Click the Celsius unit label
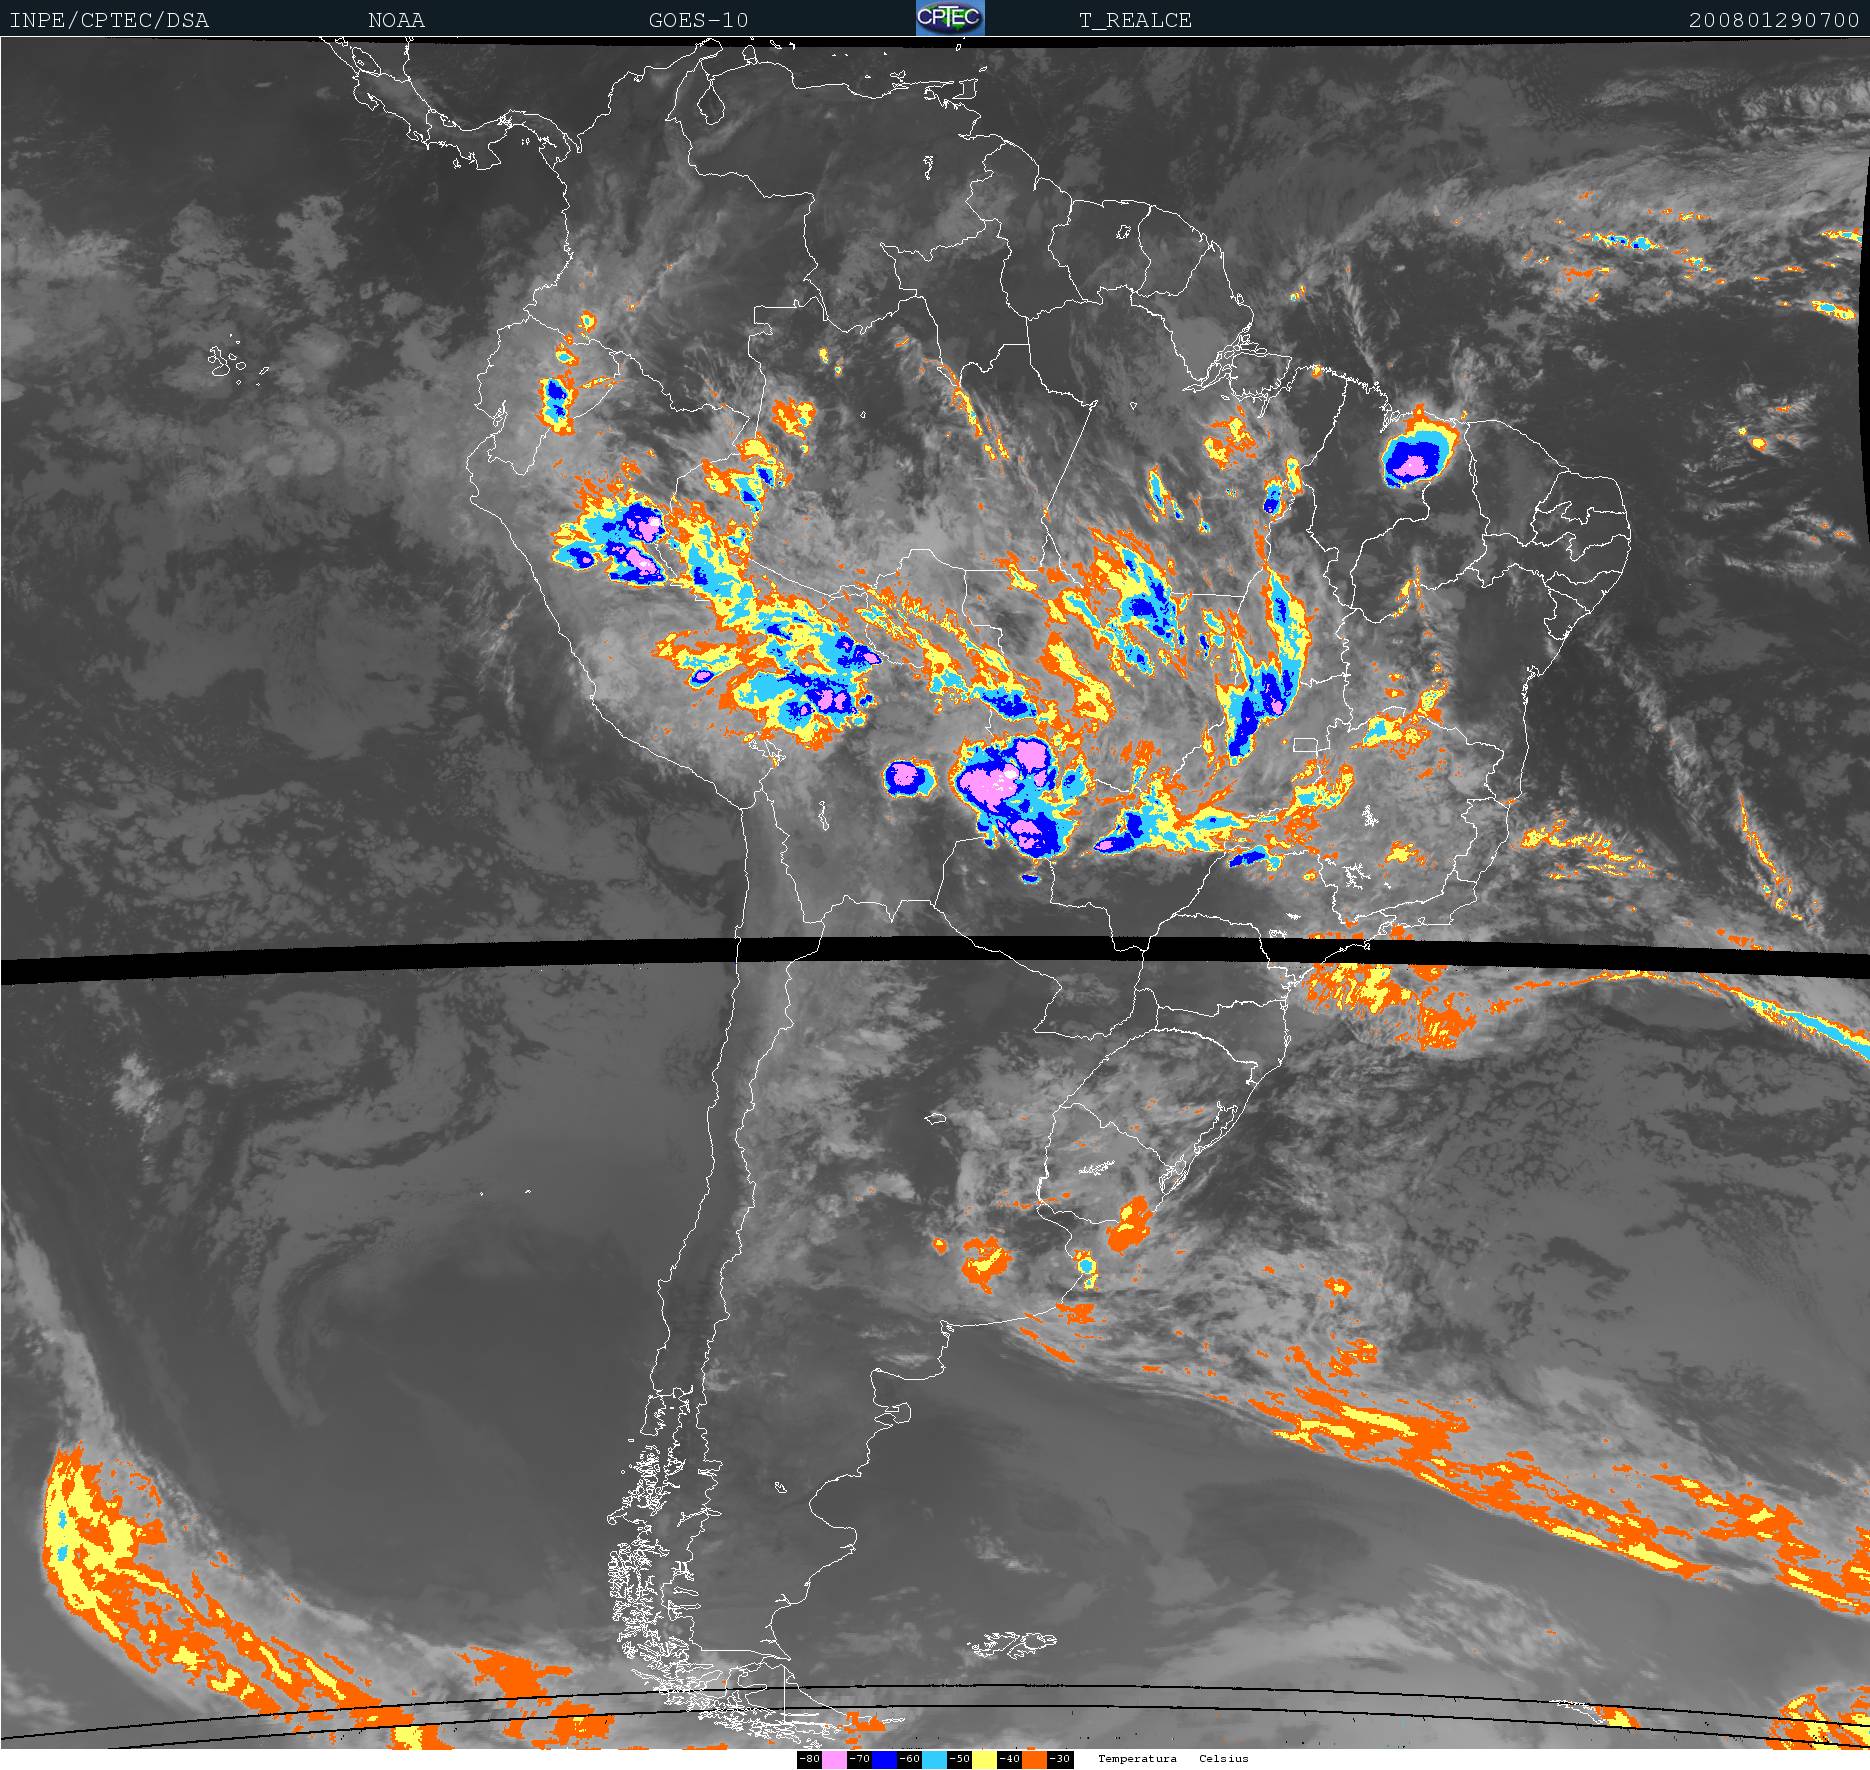 click(x=1224, y=1759)
